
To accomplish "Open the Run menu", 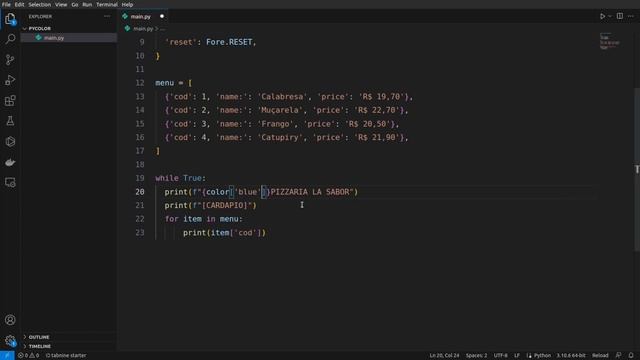I will coord(87,4).
